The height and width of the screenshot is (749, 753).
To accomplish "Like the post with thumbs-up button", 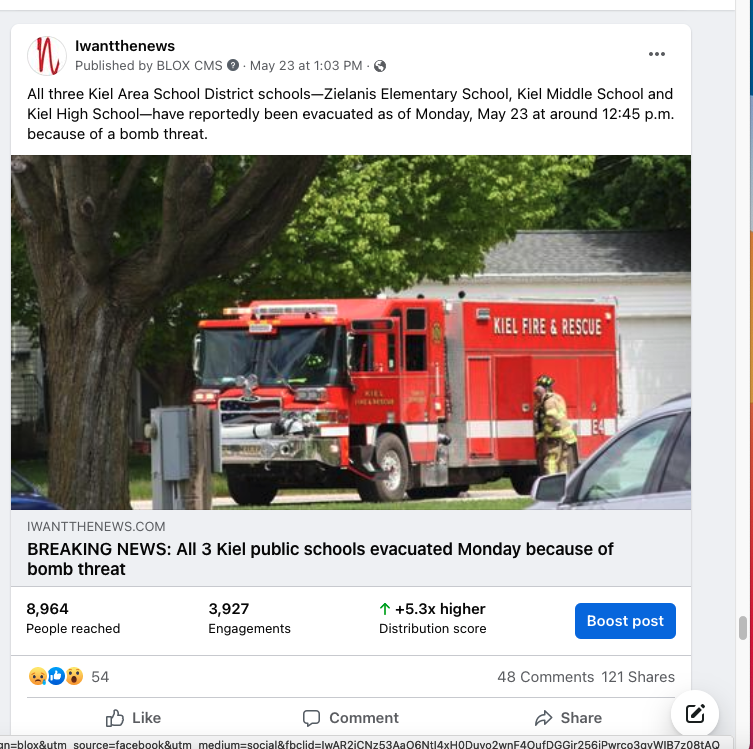I will click(133, 718).
